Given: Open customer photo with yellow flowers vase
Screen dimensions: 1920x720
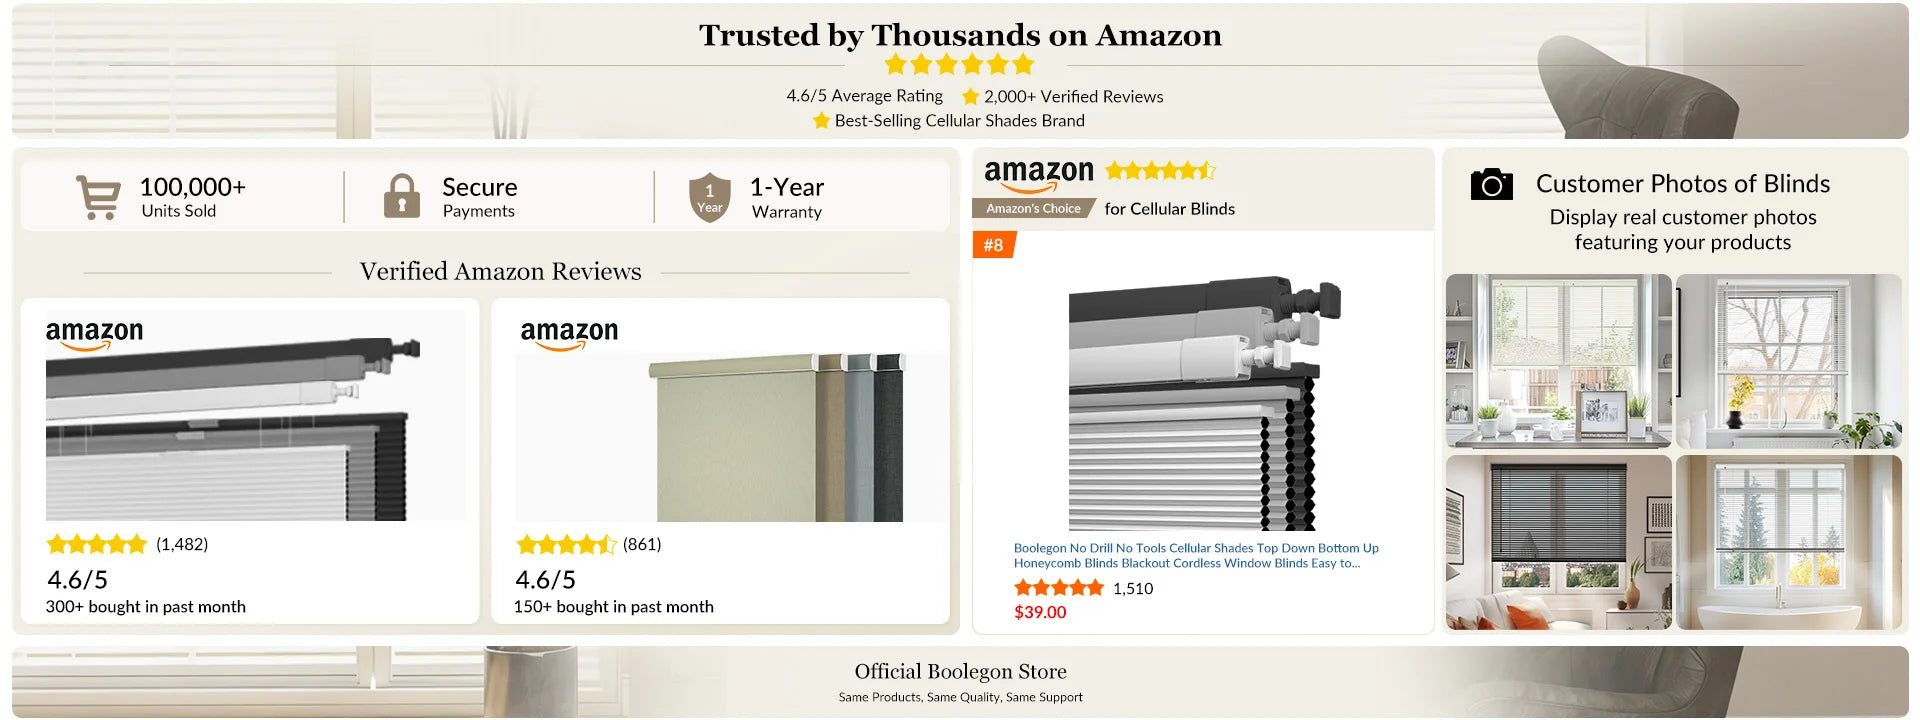Looking at the screenshot, I should click(1788, 361).
